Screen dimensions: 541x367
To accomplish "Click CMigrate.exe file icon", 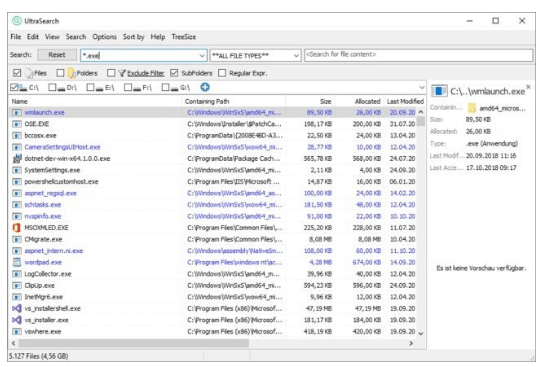I will tap(17, 239).
